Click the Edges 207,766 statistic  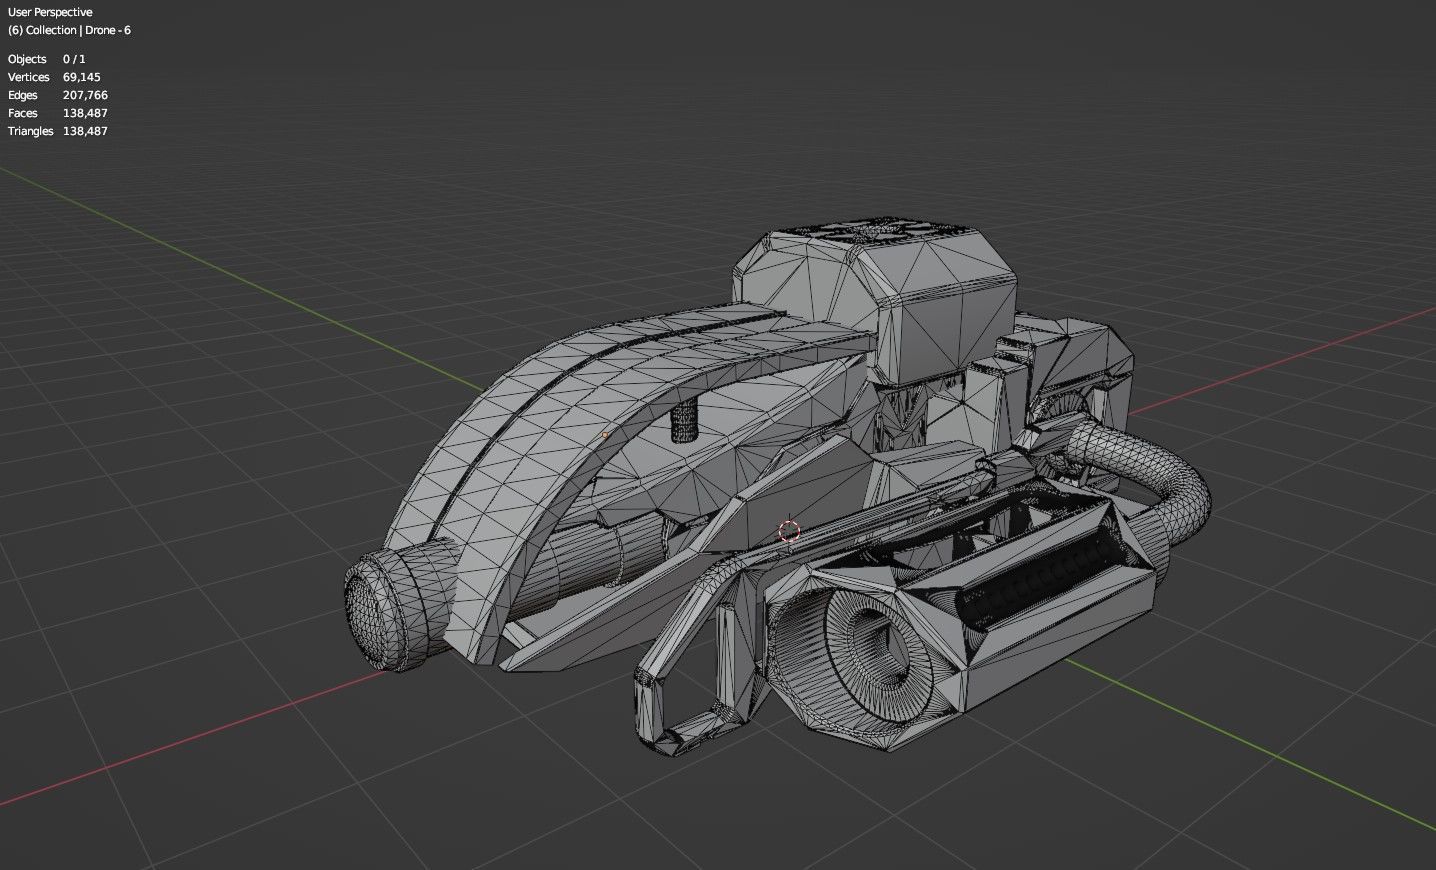click(58, 95)
